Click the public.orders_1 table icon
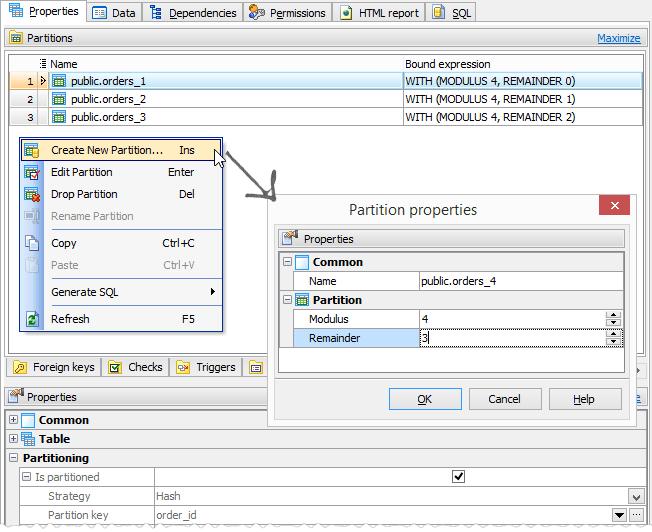This screenshot has height=532, width=652. point(59,81)
